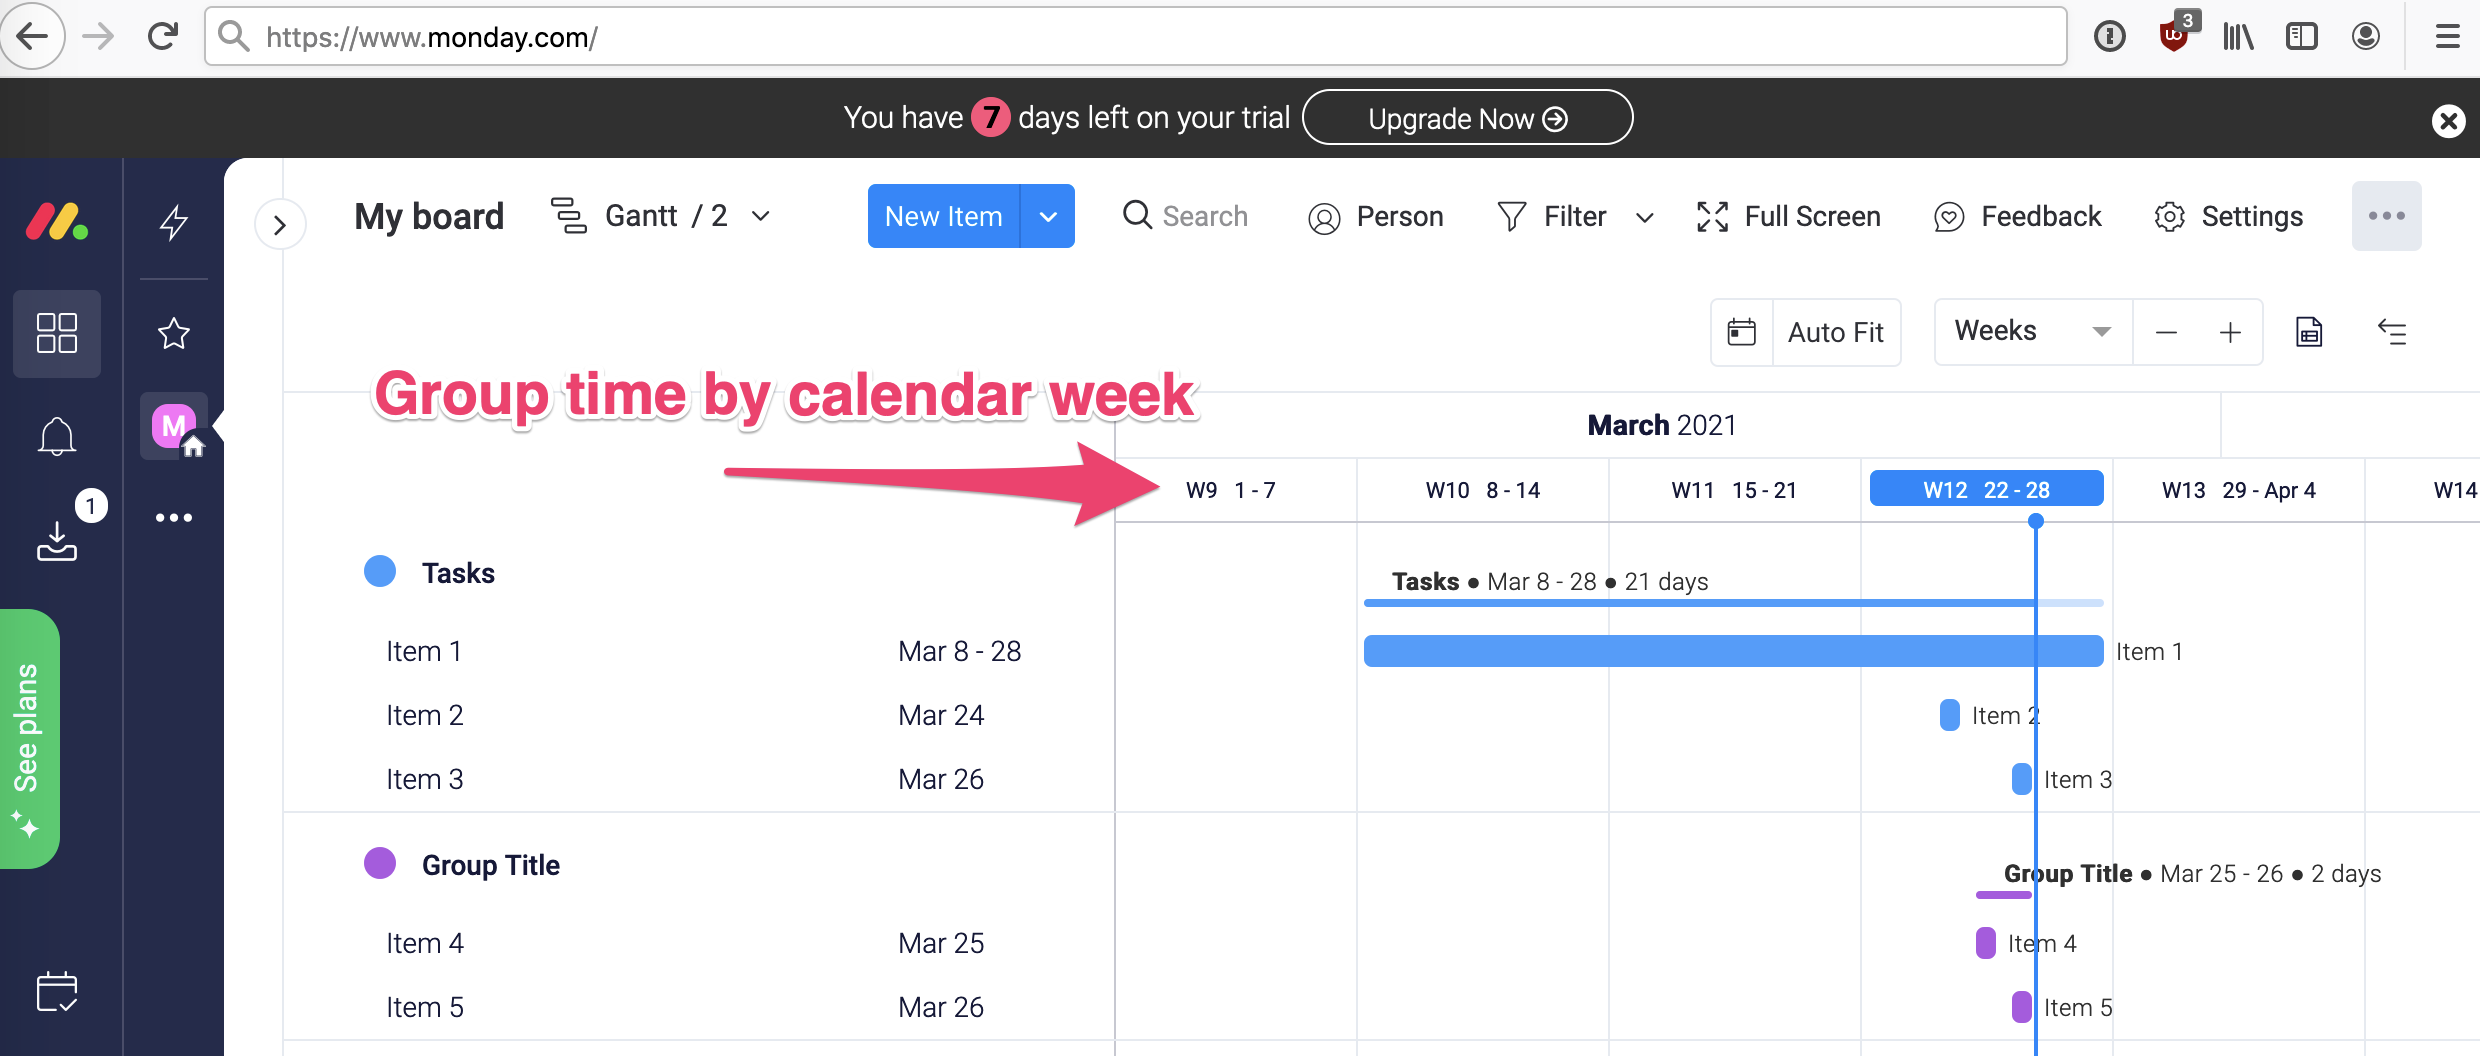The width and height of the screenshot is (2480, 1056).
Task: Open the favorites star panel
Action: coord(173,333)
